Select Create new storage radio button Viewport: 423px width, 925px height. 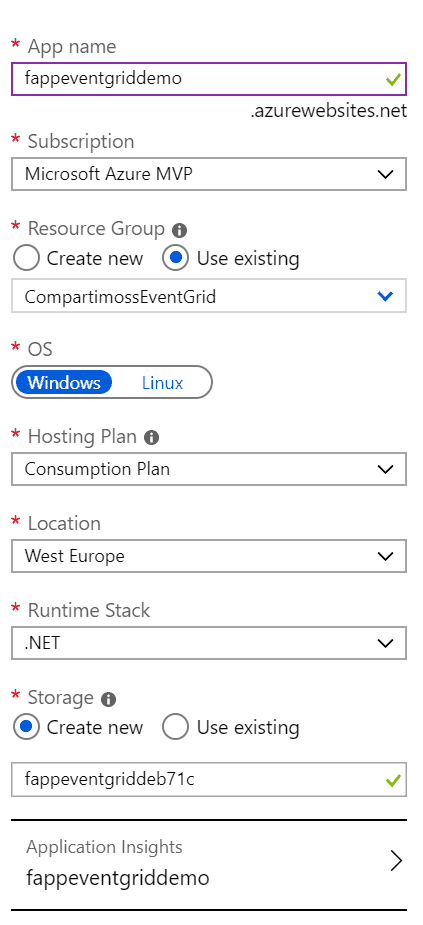point(26,727)
